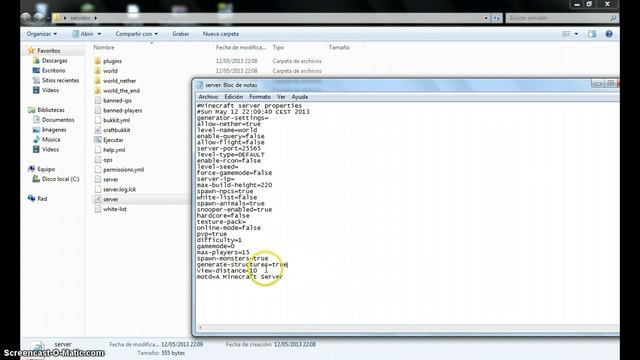
Task: Open Vídeos under Bibliotecas
Action: pos(50,149)
